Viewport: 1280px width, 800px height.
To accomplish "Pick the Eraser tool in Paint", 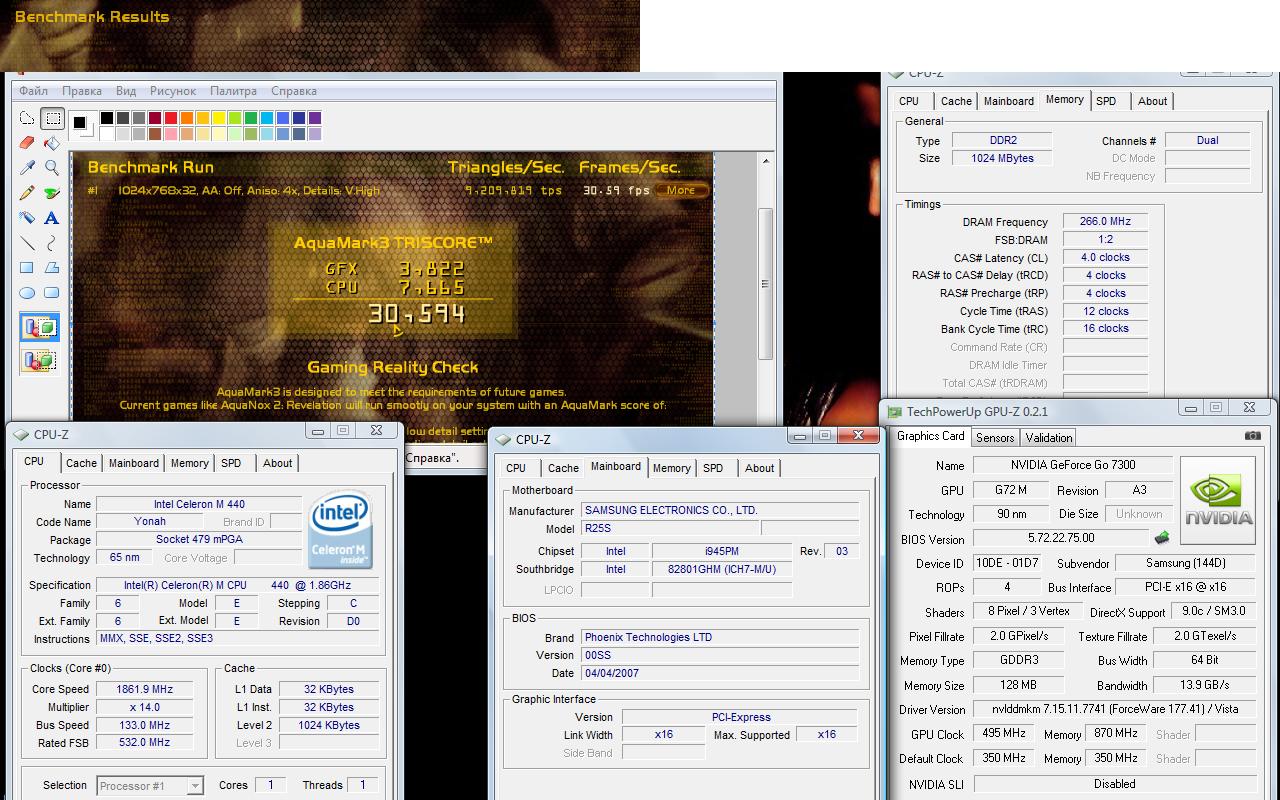I will [27, 143].
